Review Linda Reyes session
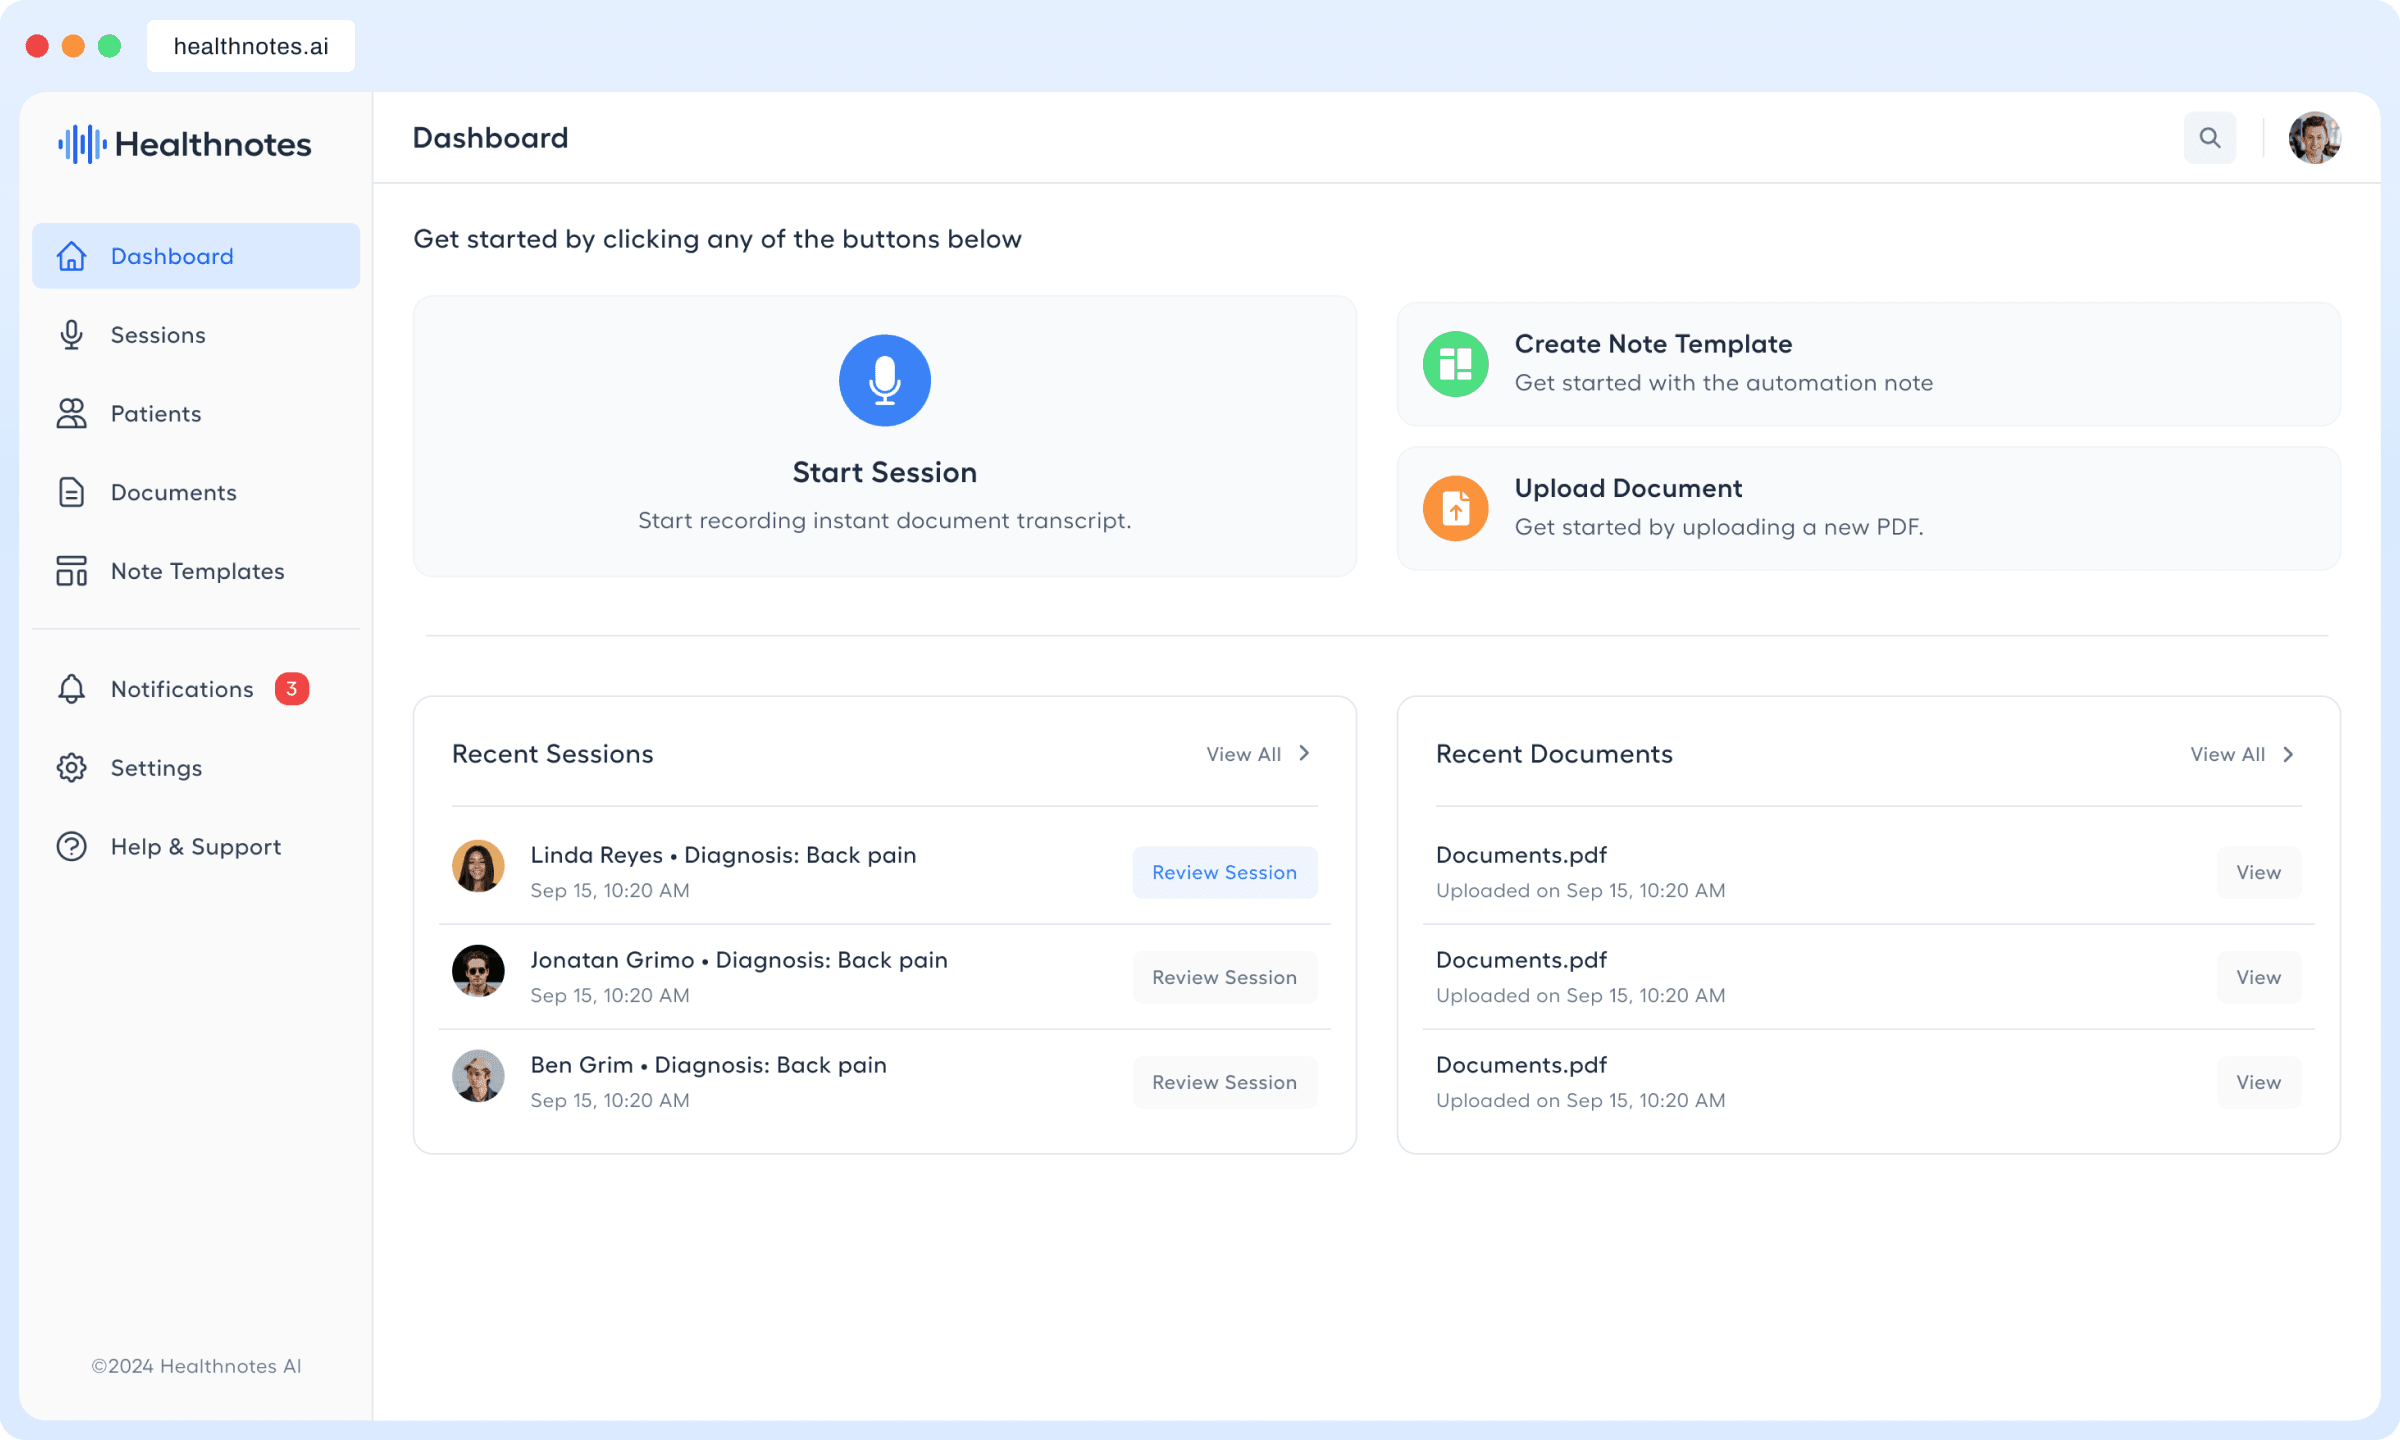The image size is (2400, 1440). pos(1224,873)
